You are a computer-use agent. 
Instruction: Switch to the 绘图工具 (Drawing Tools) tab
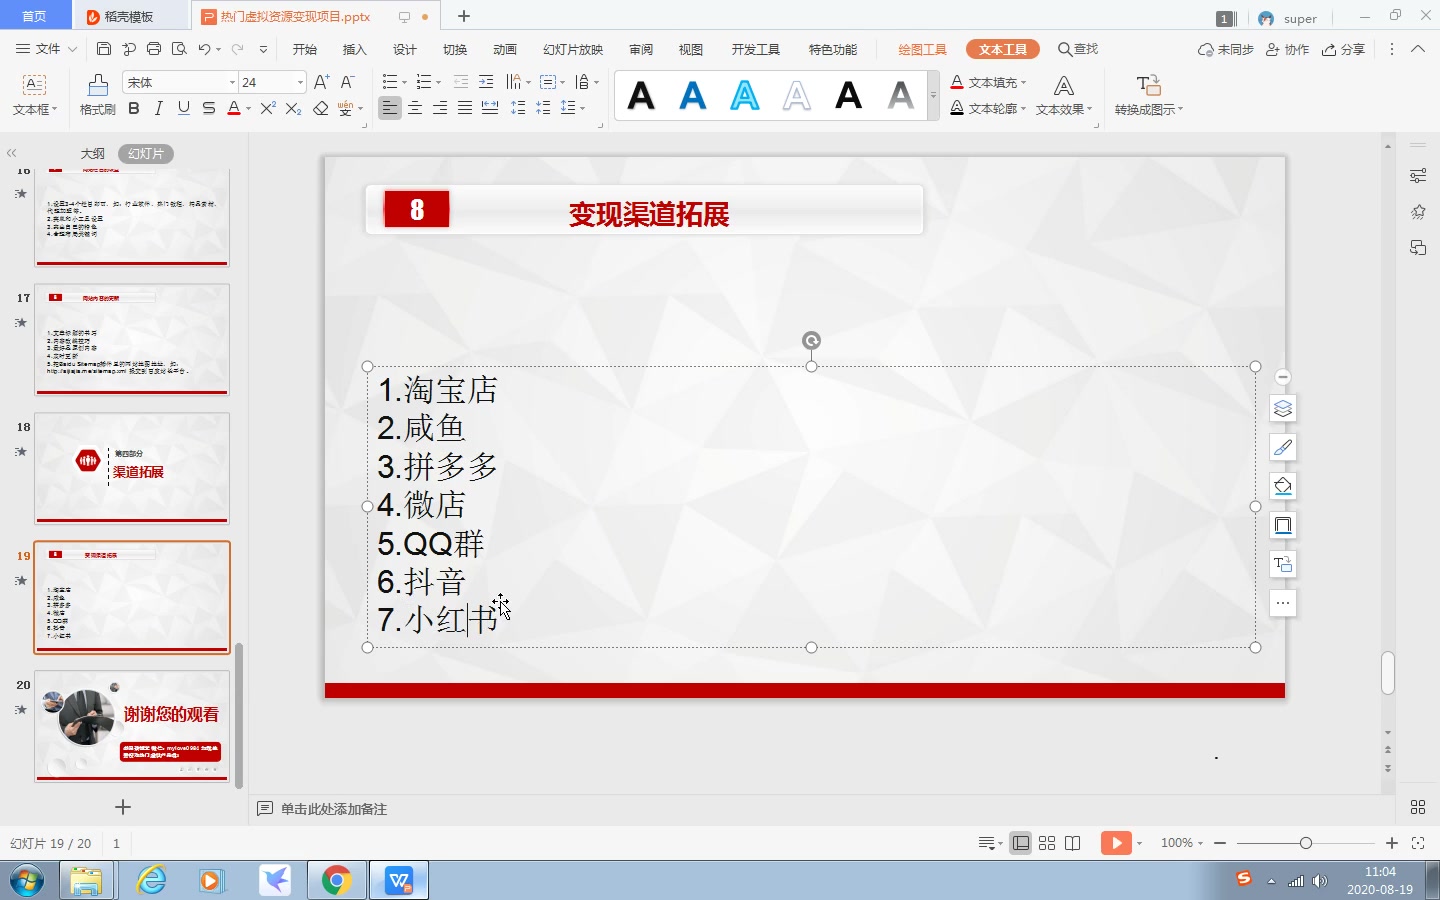[922, 49]
